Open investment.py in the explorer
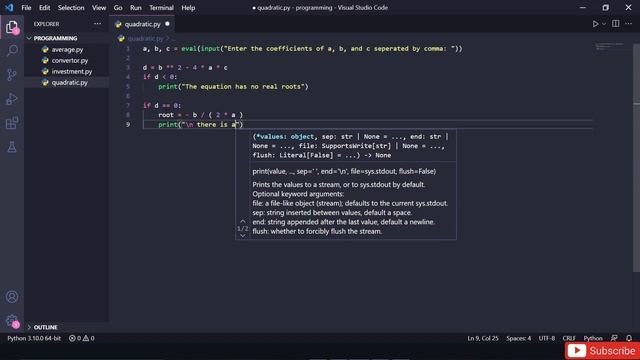 click(x=72, y=71)
